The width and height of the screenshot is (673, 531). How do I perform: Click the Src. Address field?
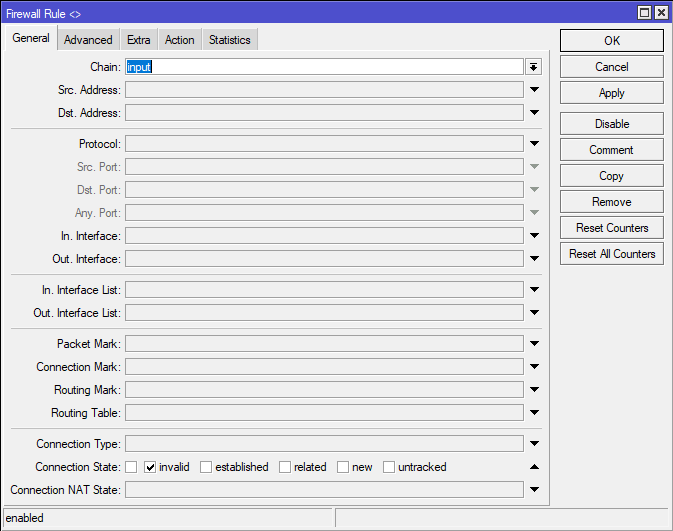324,90
